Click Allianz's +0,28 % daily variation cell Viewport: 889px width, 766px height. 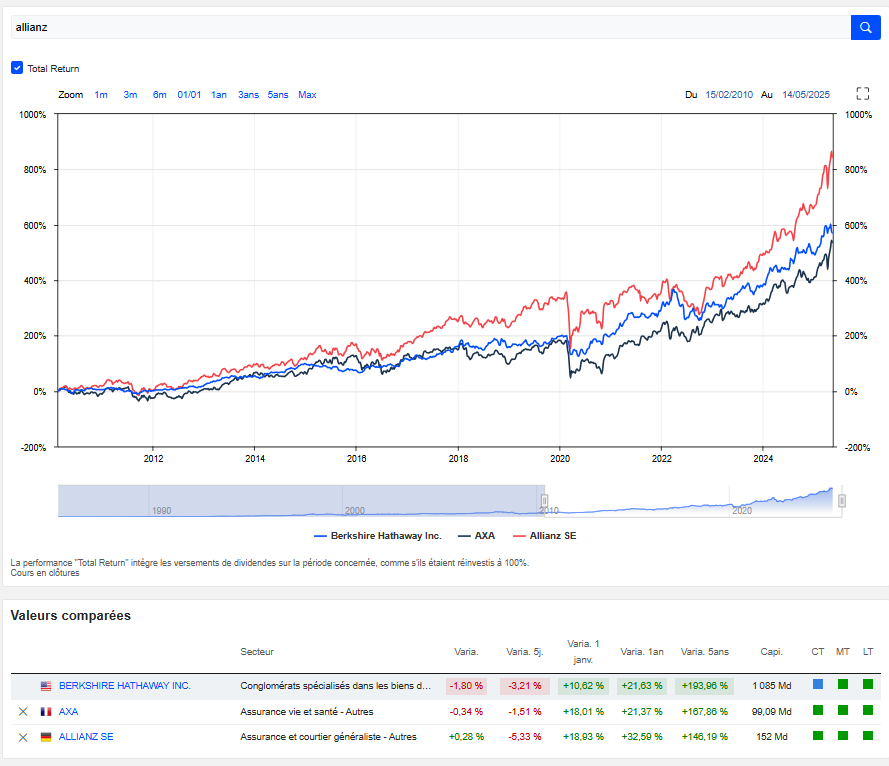(466, 737)
